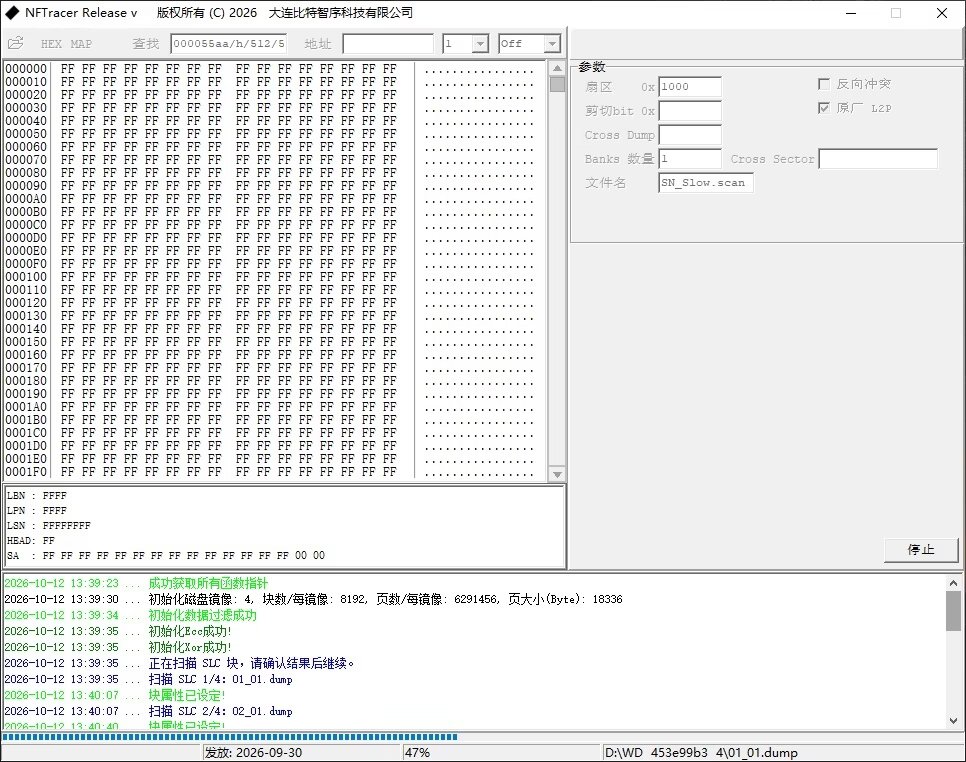Screen dimensions: 966x762
Task: Click the log panel scrollbar thumb
Action: (x=954, y=611)
